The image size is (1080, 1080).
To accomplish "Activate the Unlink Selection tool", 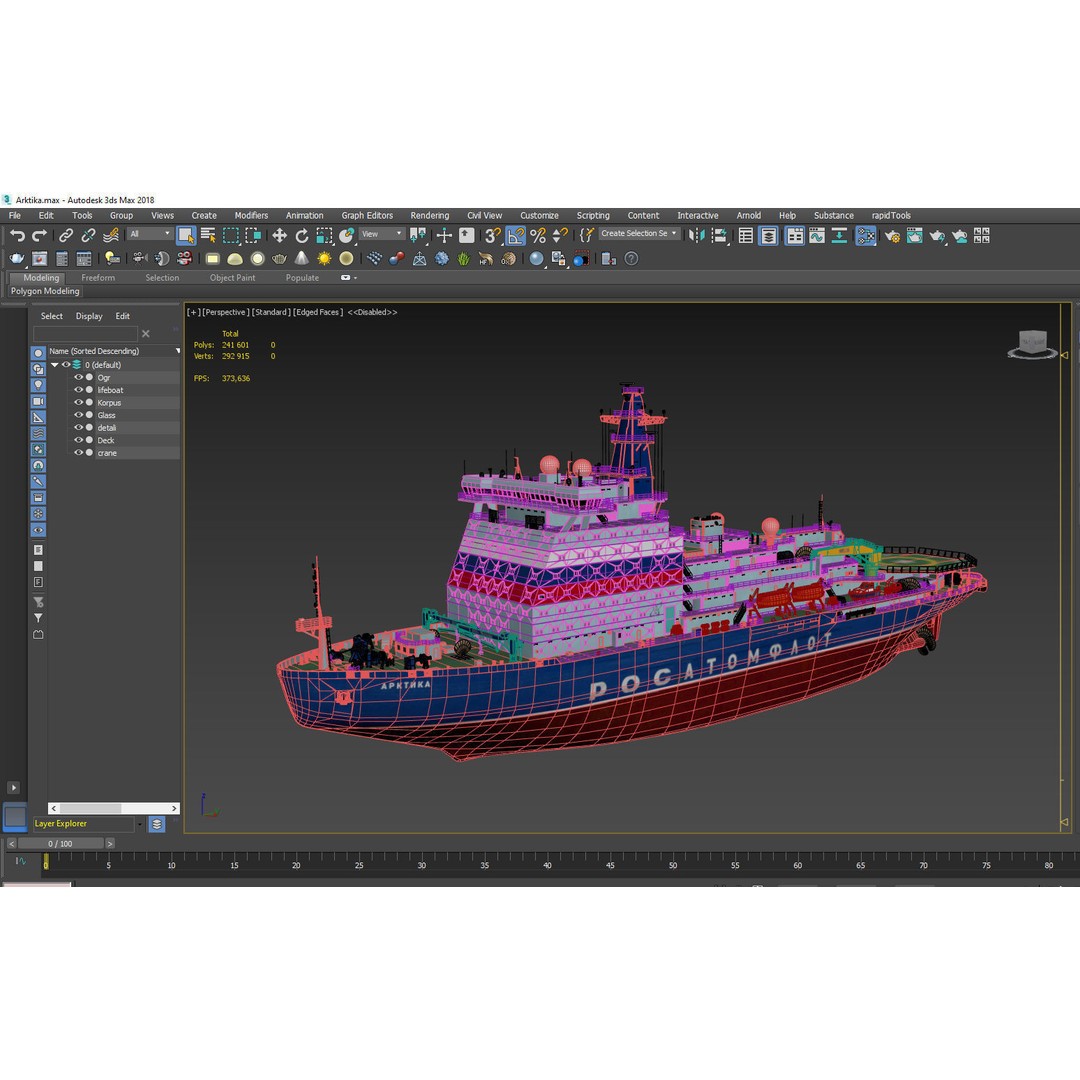I will tap(88, 236).
